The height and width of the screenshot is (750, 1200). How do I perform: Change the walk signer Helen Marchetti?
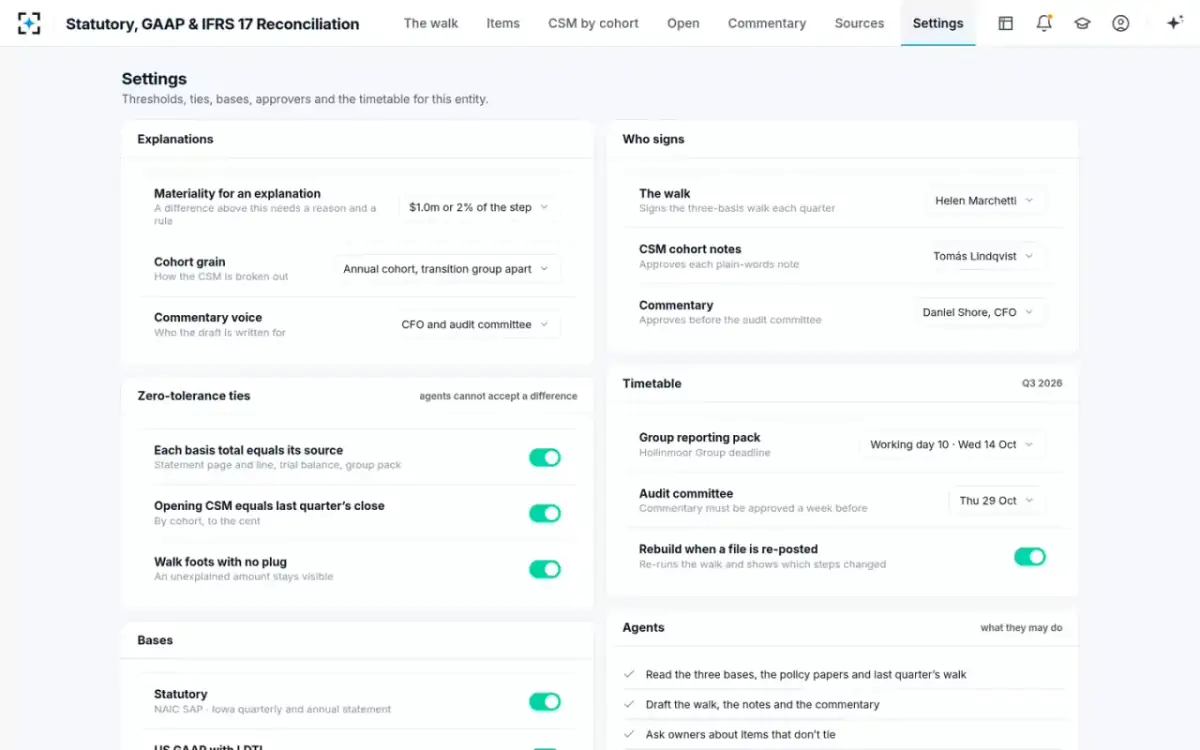click(x=985, y=200)
